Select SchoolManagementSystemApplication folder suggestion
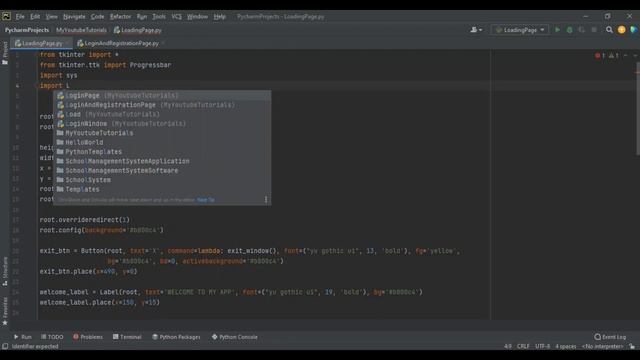The width and height of the screenshot is (640, 360). pyautogui.click(x=162, y=161)
